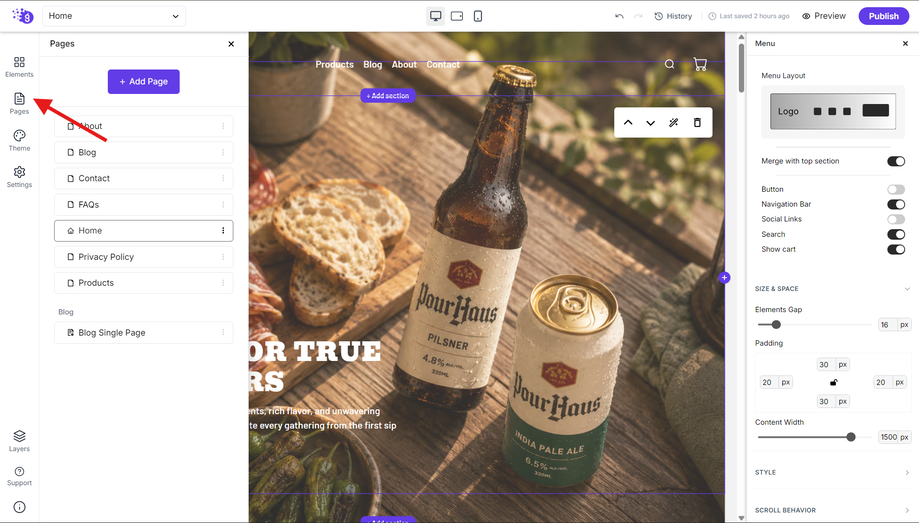The image size is (919, 523).
Task: Select the Menu Layout thumbnail
Action: [833, 111]
